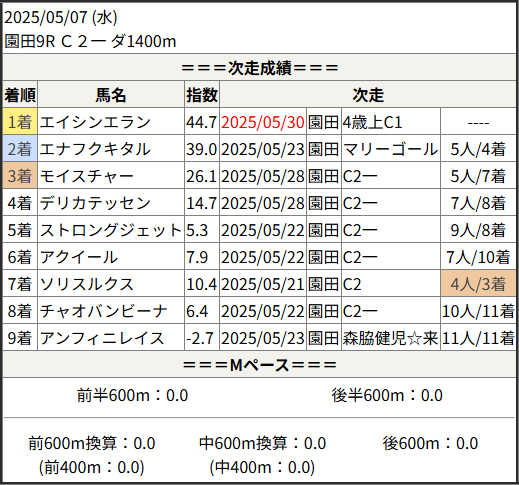Click the 馬名 column header
Image resolution: width=519 pixels, height=485 pixels.
click(x=111, y=94)
